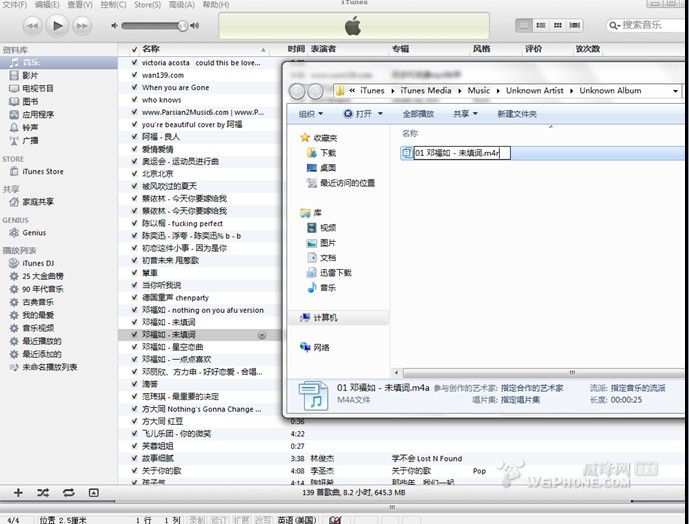The height and width of the screenshot is (524, 689).
Task: Show artwork viewer at the bottom bar
Action: (94, 492)
